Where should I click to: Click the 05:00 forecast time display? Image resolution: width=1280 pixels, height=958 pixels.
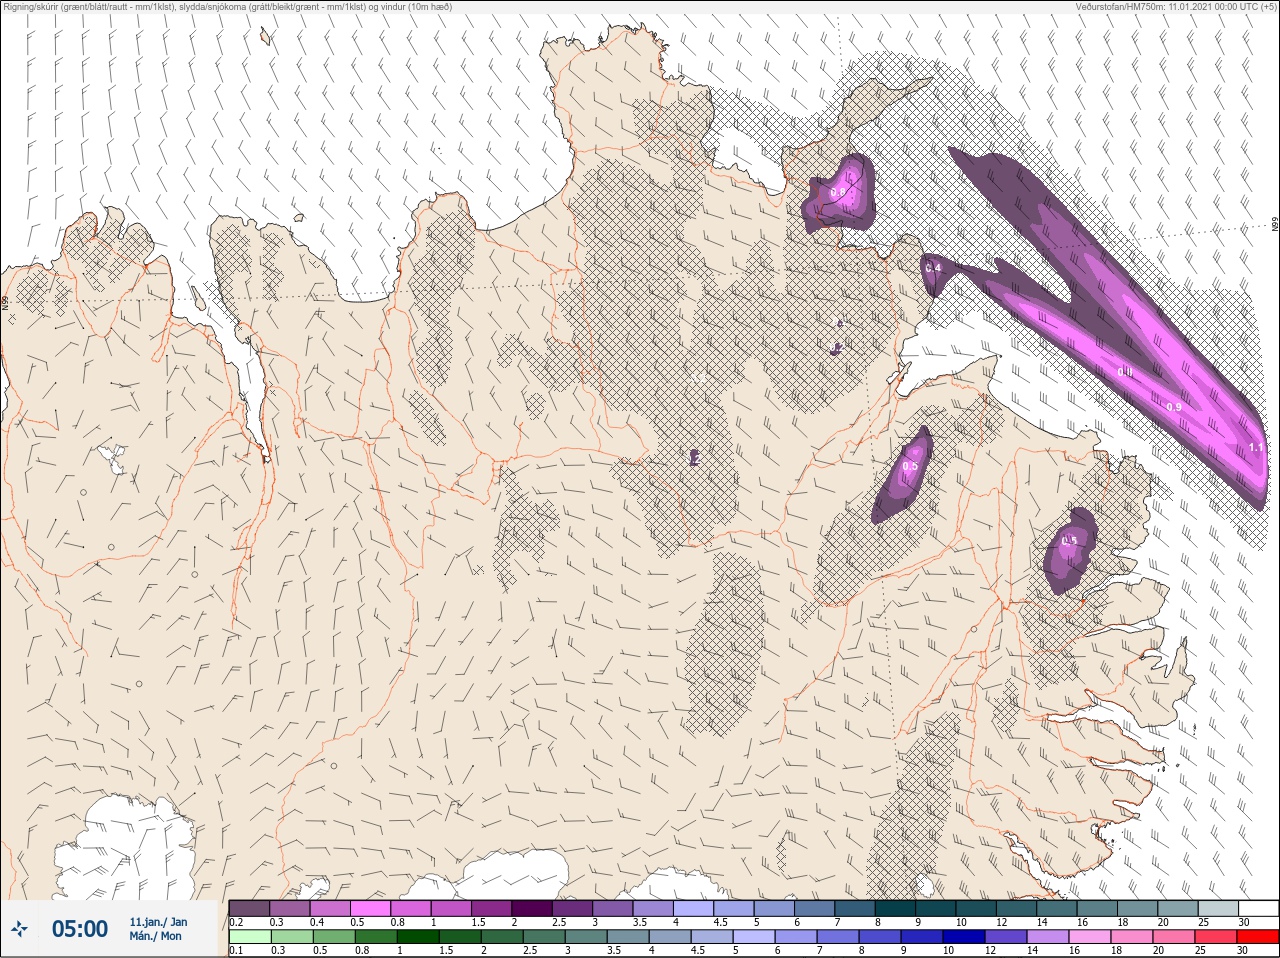(79, 929)
